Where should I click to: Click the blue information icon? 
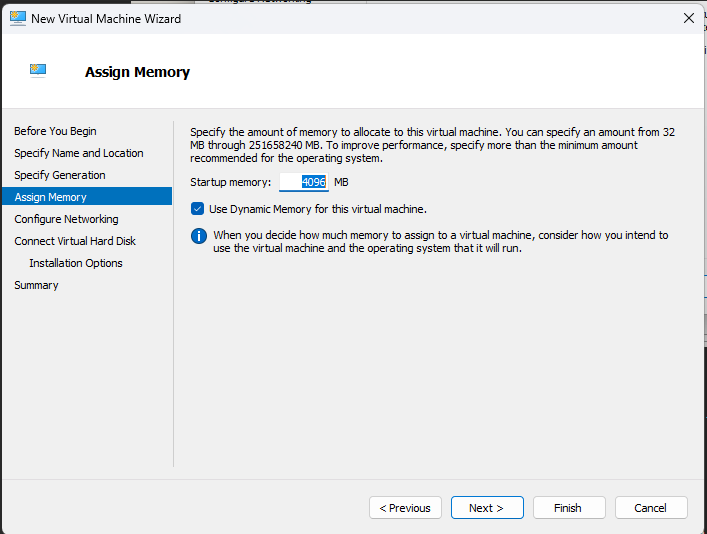click(x=198, y=236)
